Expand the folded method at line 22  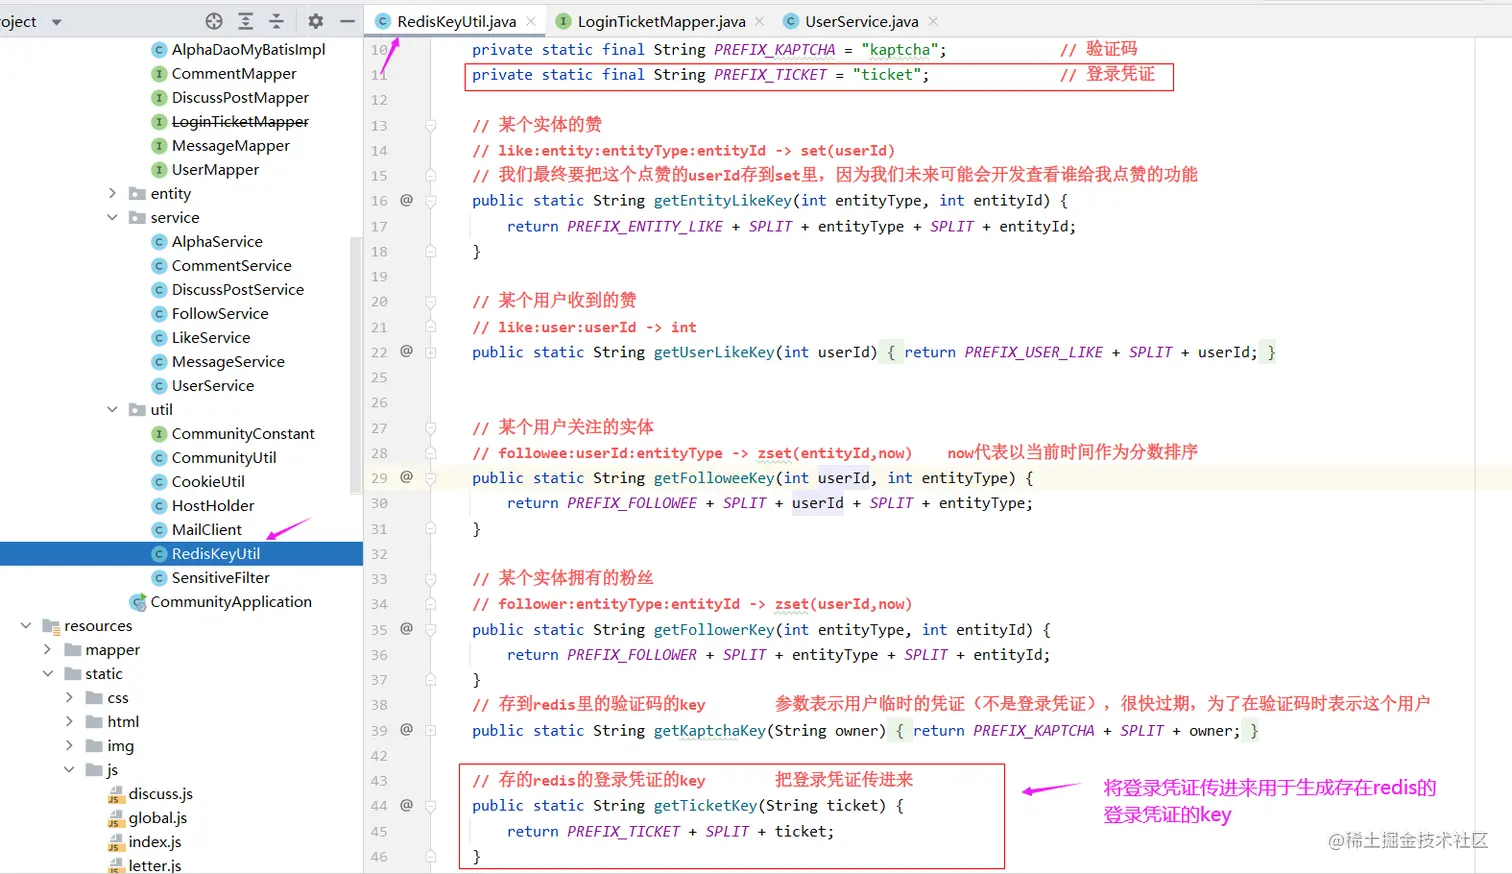430,352
